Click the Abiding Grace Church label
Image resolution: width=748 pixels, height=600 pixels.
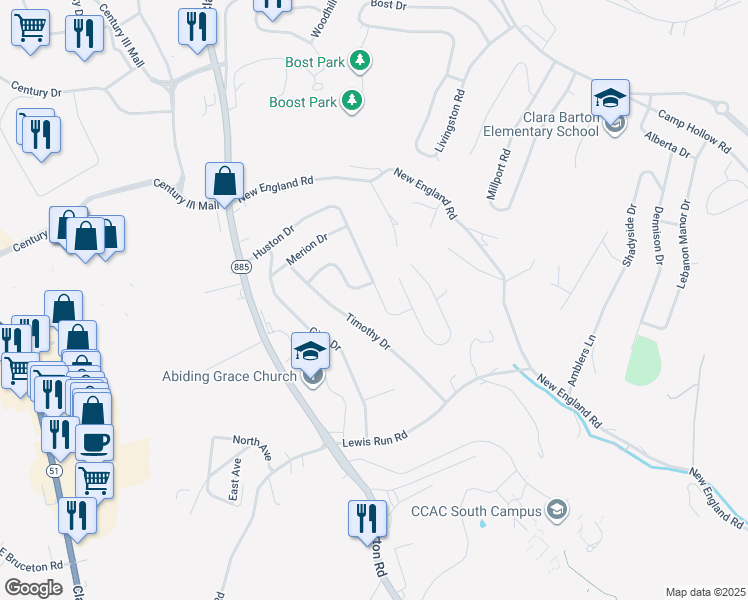[x=229, y=376]
